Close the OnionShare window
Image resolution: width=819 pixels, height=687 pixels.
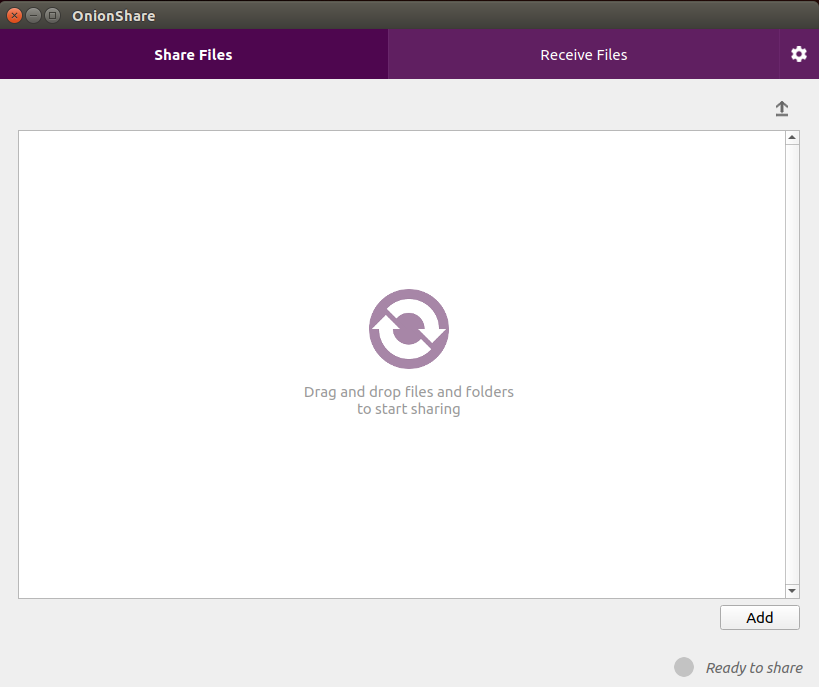14,15
